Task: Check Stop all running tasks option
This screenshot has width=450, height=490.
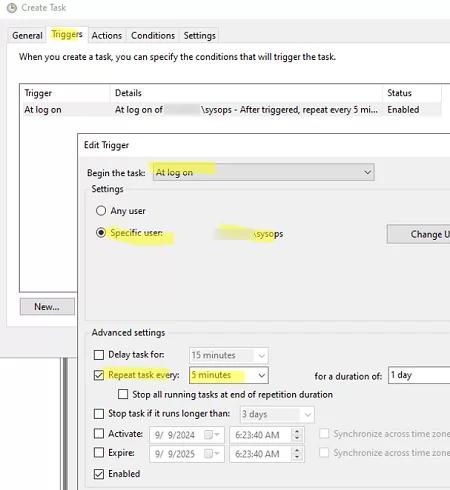Action: pyautogui.click(x=123, y=394)
